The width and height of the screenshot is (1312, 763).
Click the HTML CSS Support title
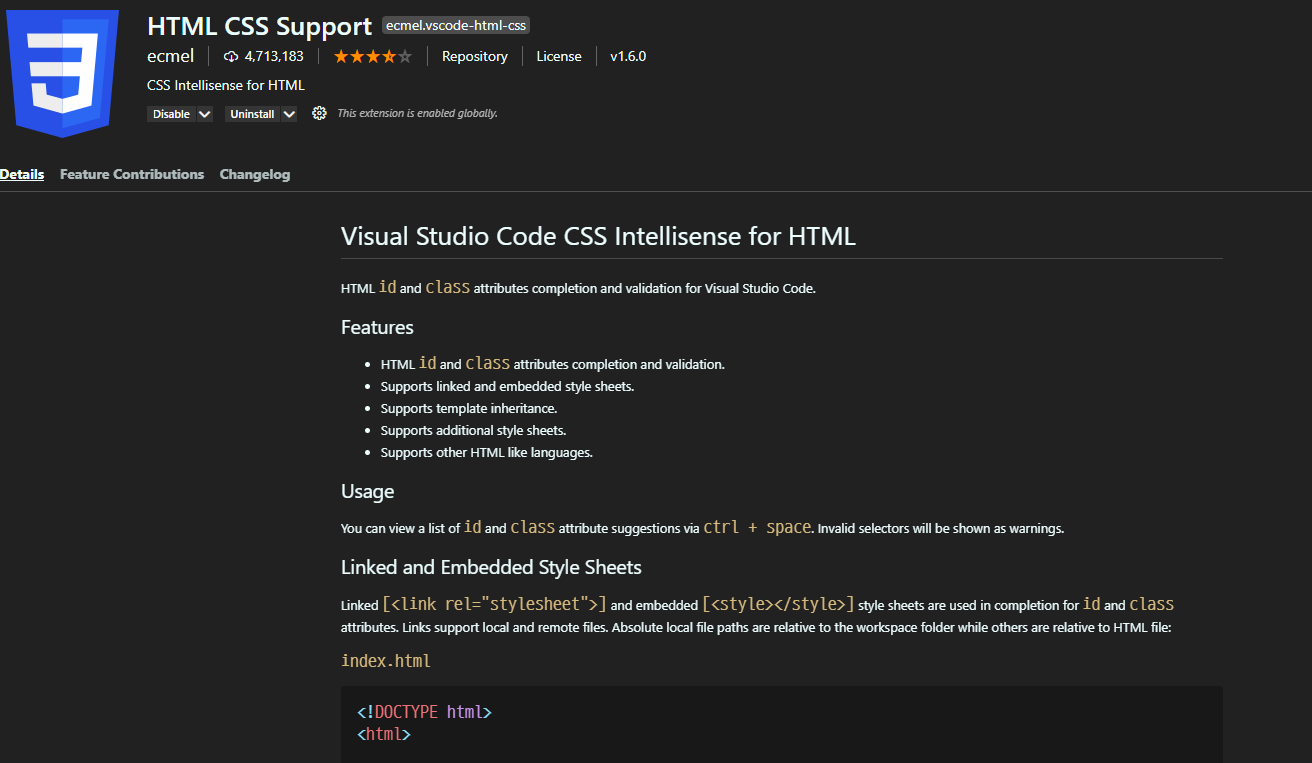click(x=259, y=26)
